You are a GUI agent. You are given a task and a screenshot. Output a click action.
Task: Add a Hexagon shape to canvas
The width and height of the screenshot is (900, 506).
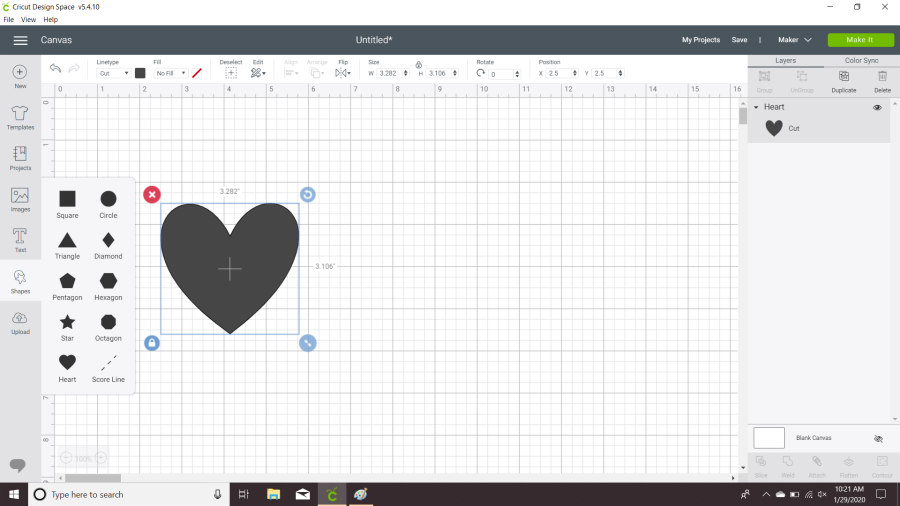tap(108, 281)
